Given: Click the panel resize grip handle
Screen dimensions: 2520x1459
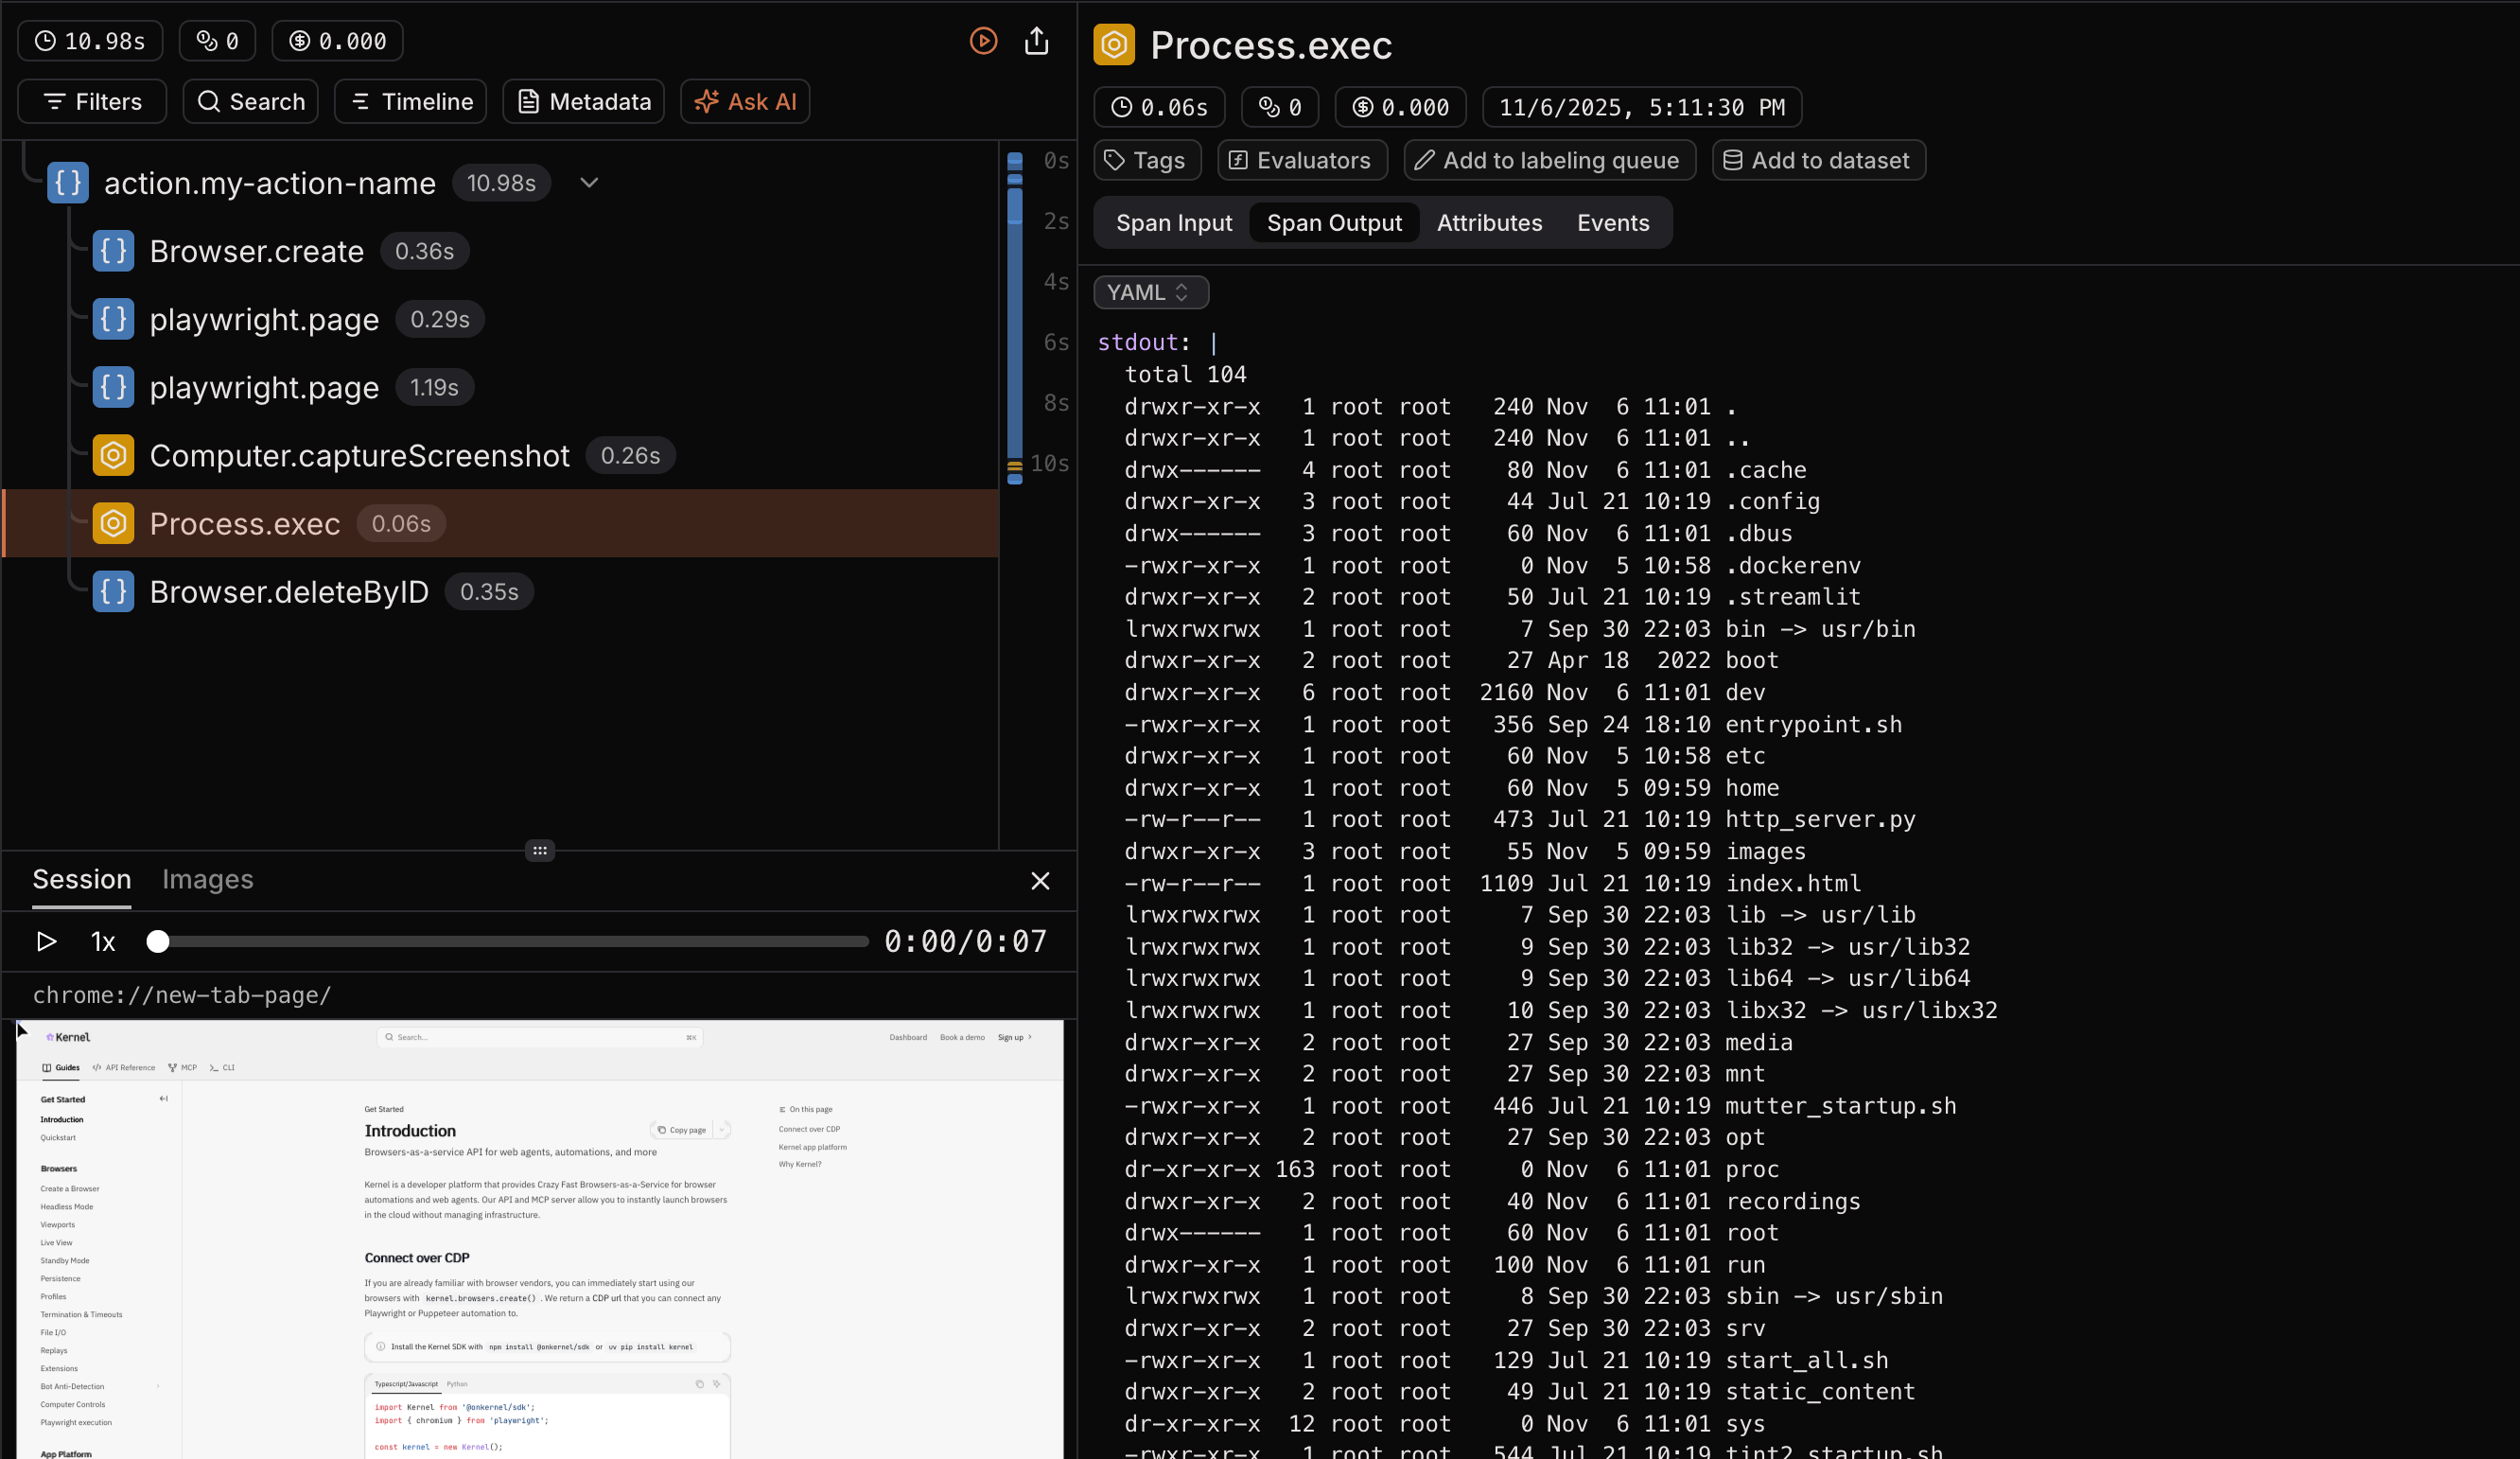Looking at the screenshot, I should (540, 851).
